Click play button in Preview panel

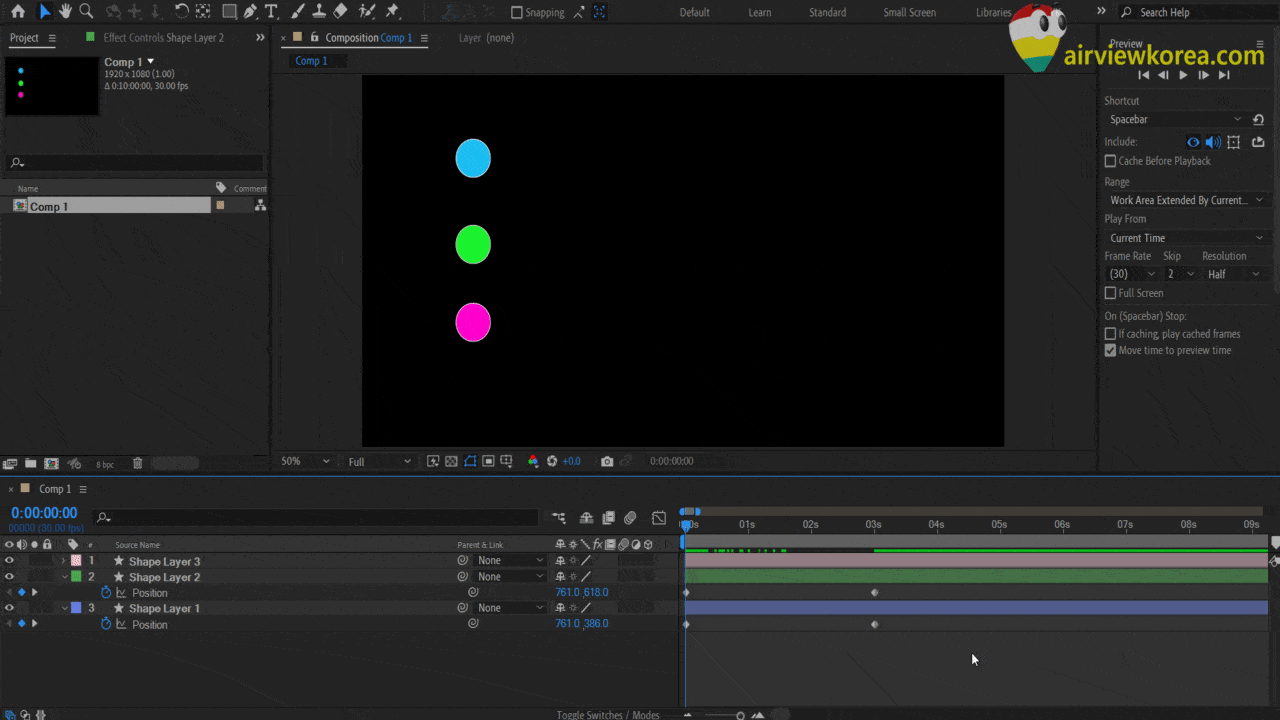[1184, 75]
